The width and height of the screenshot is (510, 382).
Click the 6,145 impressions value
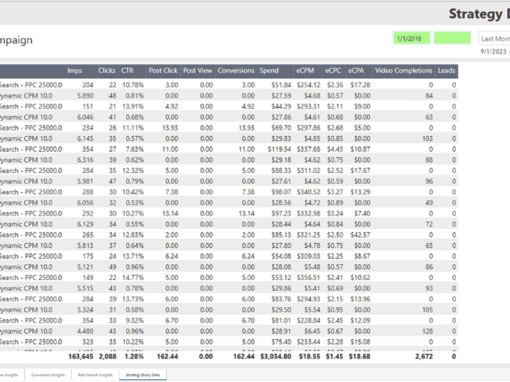point(85,138)
